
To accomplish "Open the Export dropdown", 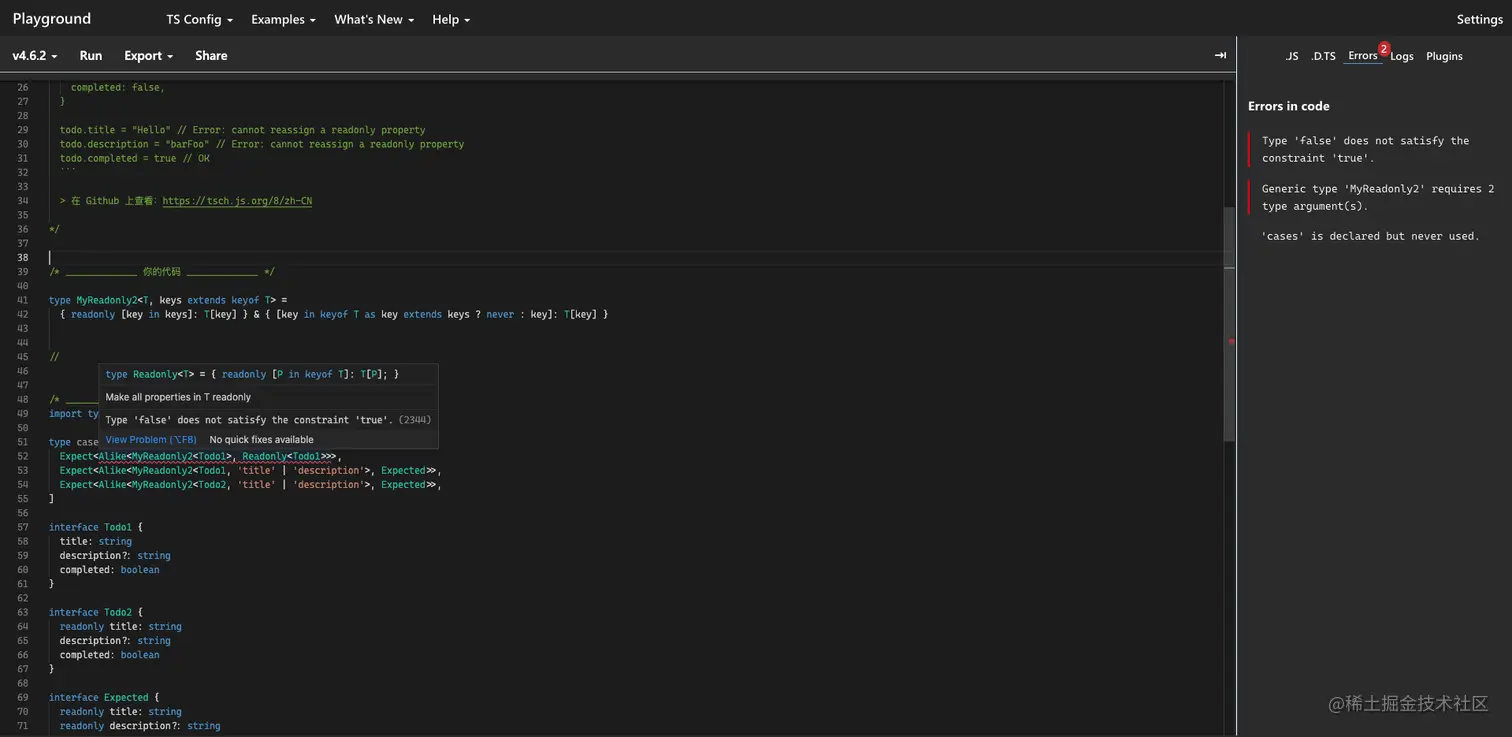I will (x=149, y=56).
